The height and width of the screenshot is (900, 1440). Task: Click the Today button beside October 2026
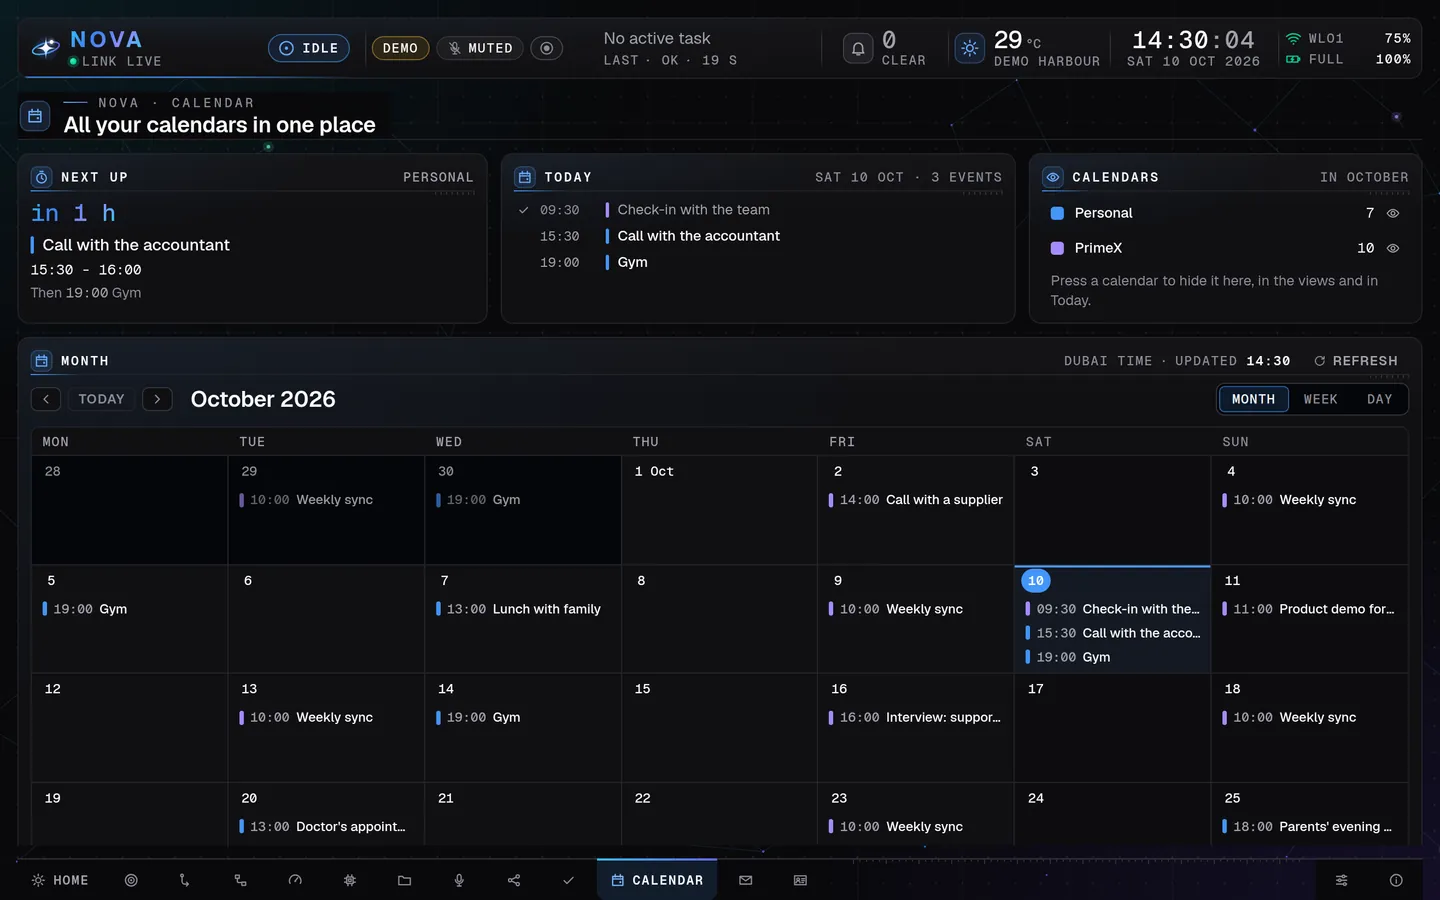[102, 399]
